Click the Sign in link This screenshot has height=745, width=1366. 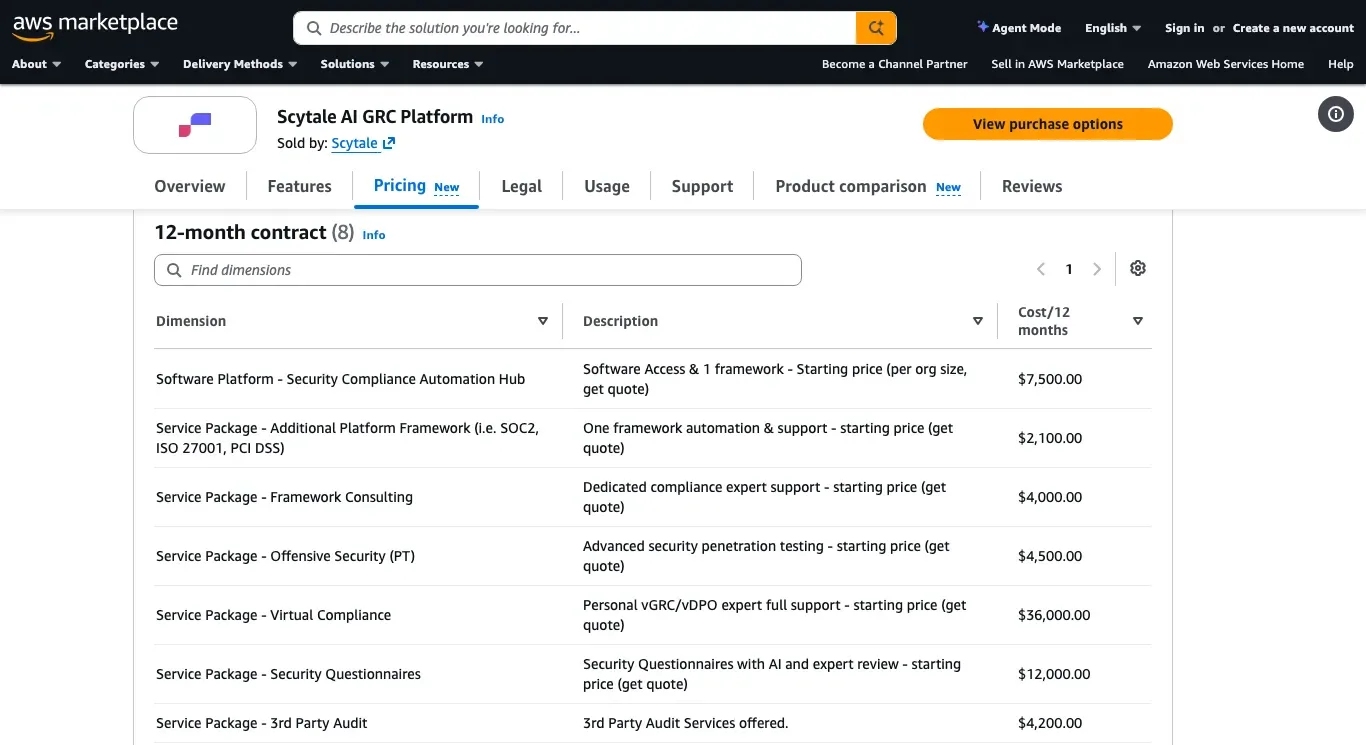1184,28
